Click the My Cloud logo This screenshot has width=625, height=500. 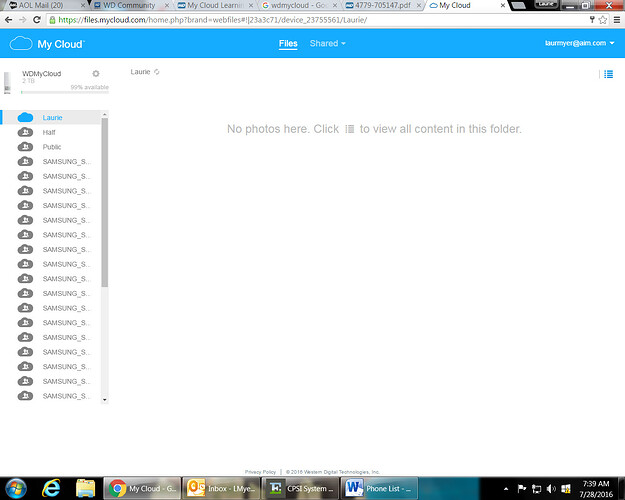click(x=47, y=43)
